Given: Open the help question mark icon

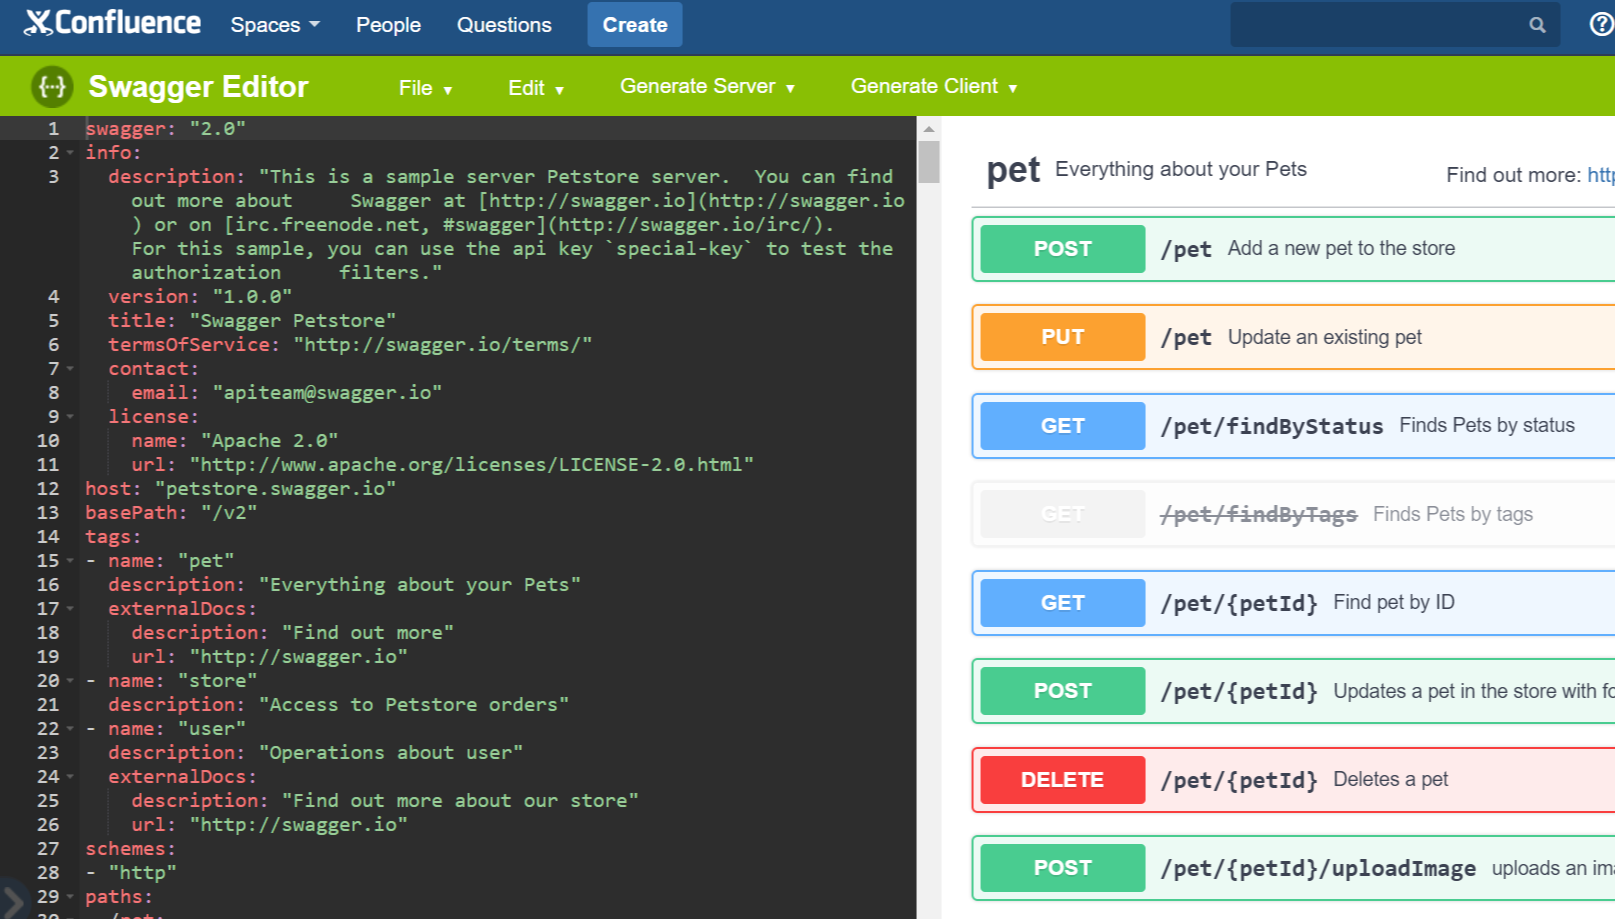Looking at the screenshot, I should coord(1600,25).
